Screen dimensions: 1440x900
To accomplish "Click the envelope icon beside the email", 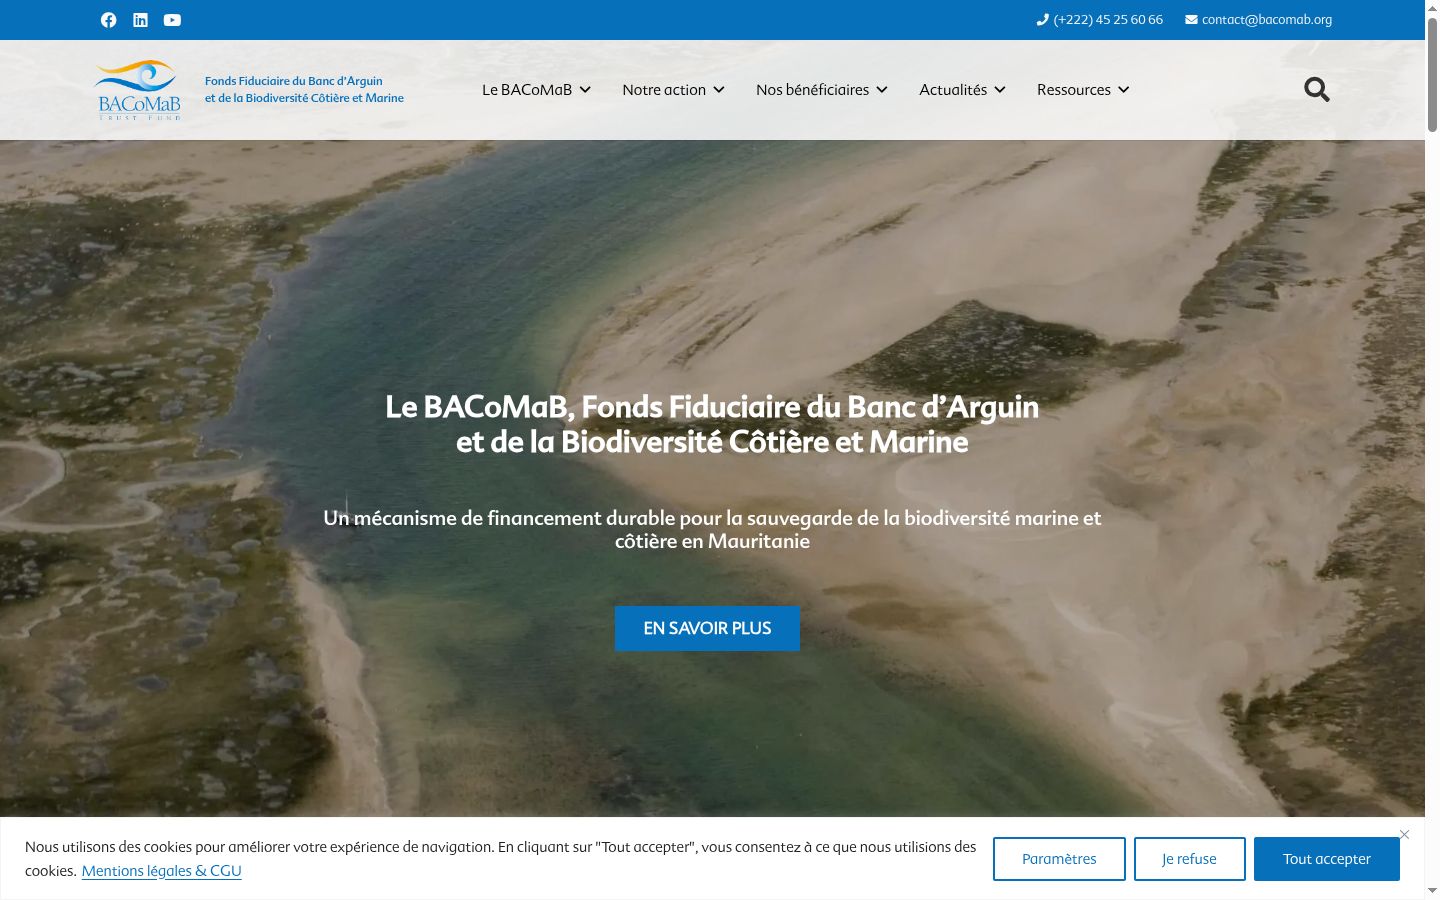I will (1191, 19).
